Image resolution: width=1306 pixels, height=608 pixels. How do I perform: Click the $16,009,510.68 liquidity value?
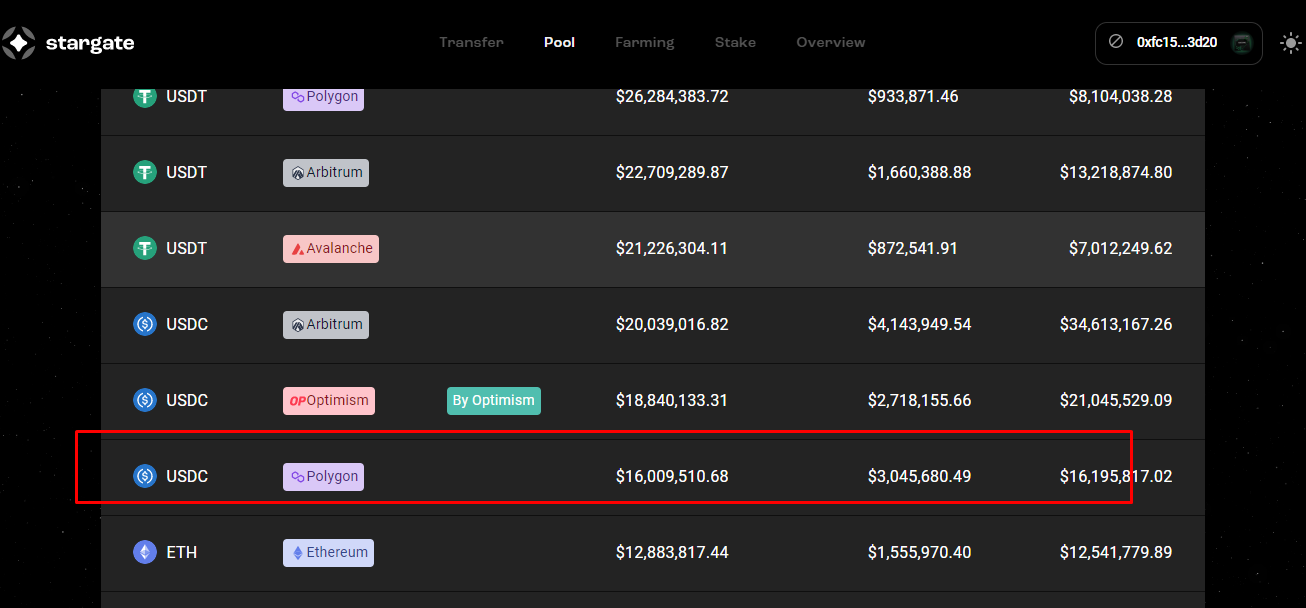tap(672, 476)
